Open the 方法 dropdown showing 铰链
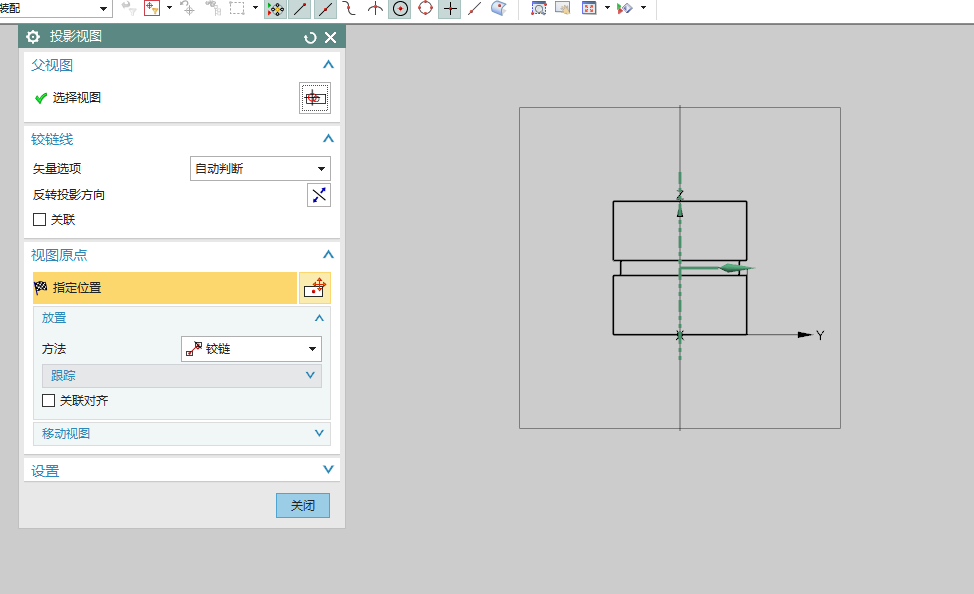This screenshot has height=594, width=974. (x=252, y=349)
